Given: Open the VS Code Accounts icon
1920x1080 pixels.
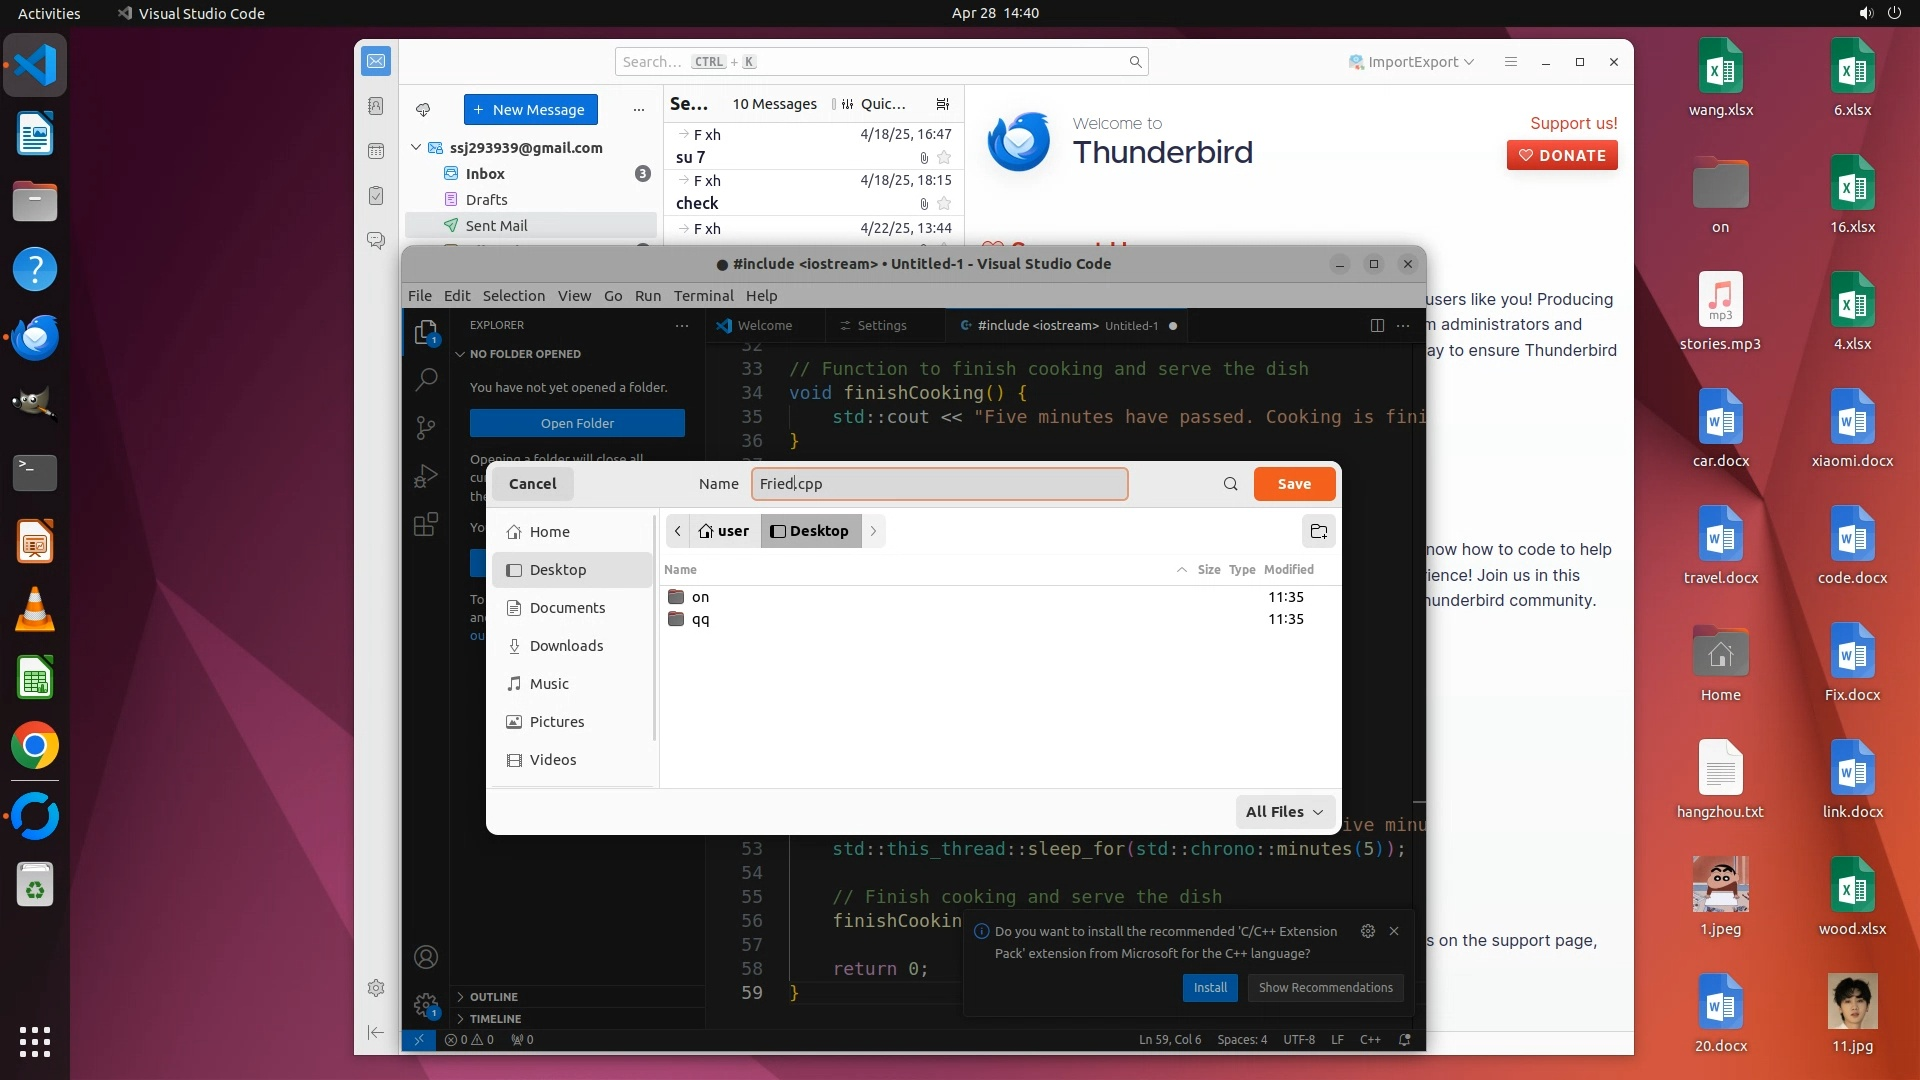Looking at the screenshot, I should [x=426, y=957].
